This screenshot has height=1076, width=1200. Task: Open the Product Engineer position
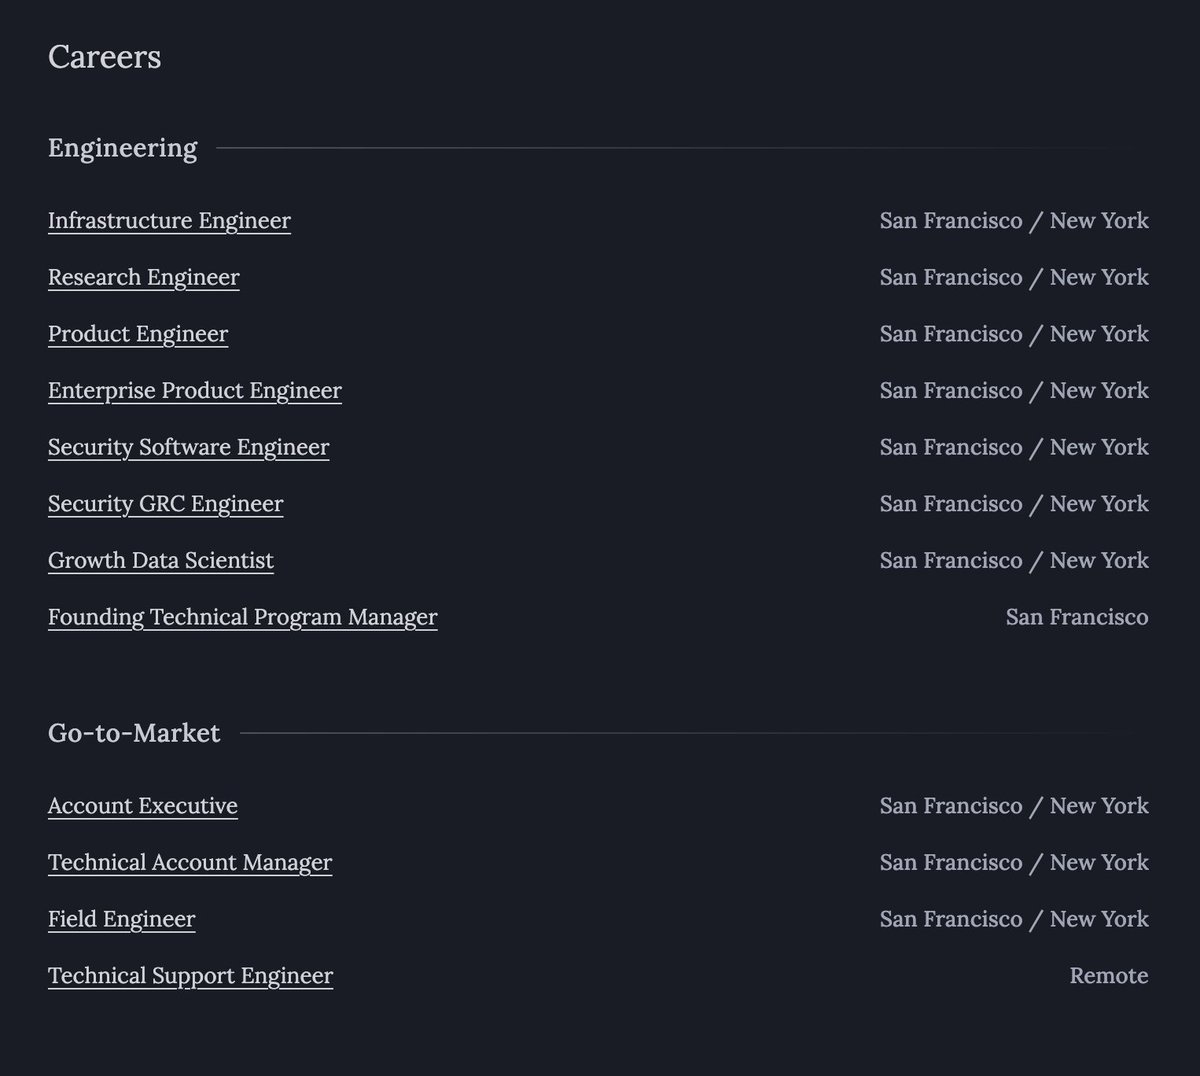pos(138,334)
